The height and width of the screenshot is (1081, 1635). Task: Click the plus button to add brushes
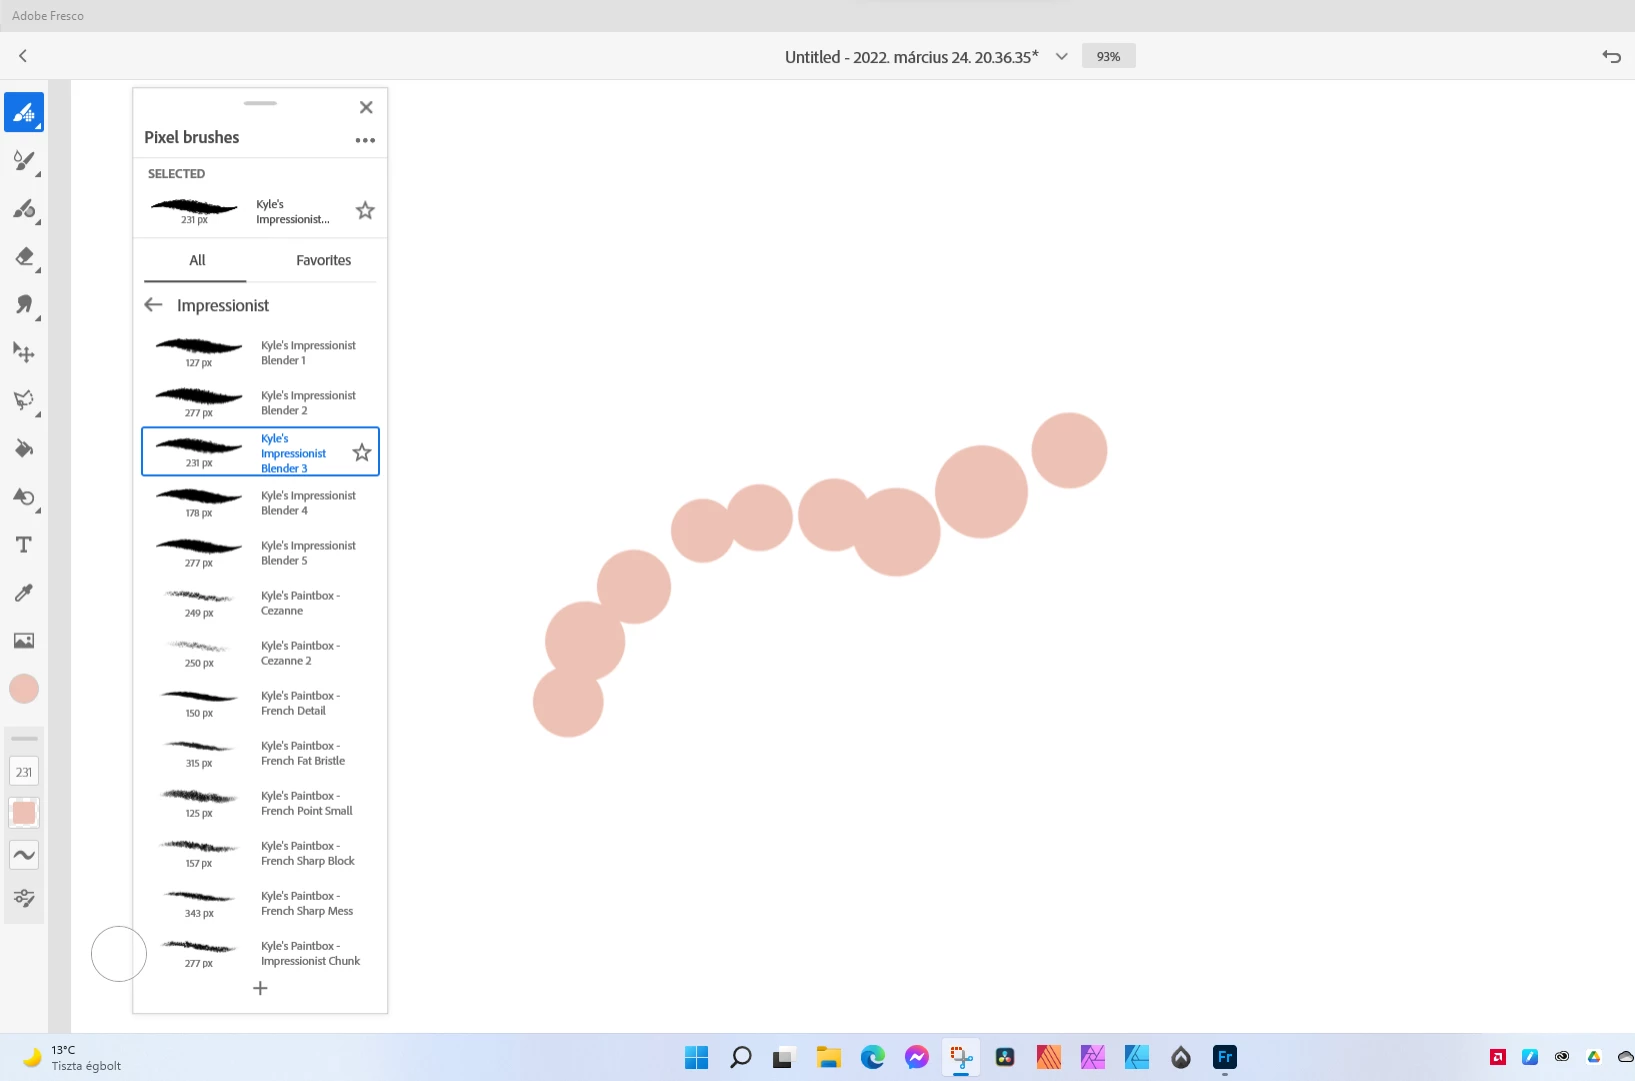click(x=260, y=988)
